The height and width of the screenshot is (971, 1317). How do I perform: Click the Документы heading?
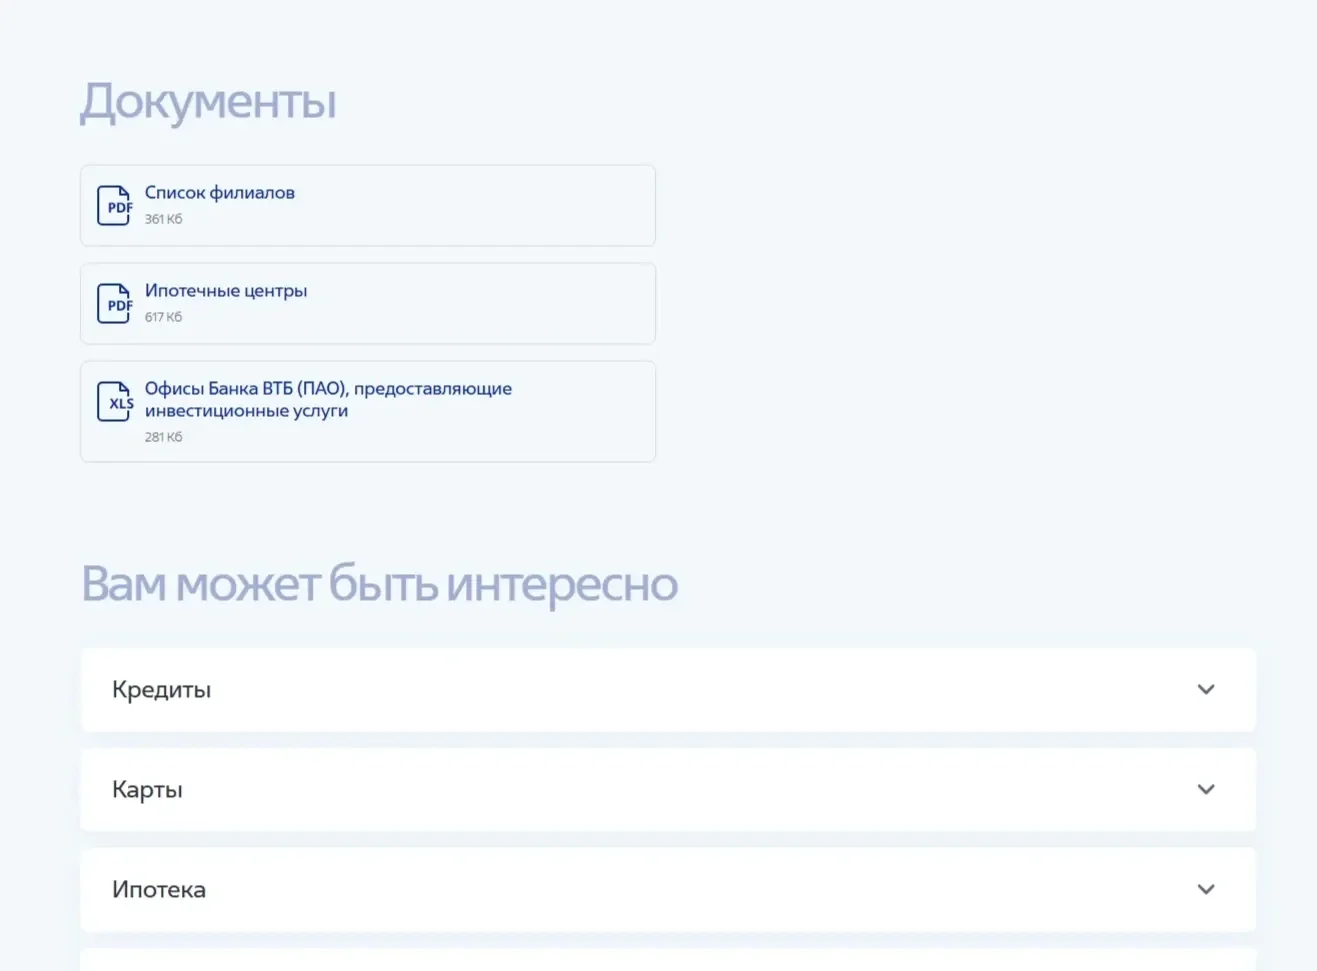click(x=208, y=102)
